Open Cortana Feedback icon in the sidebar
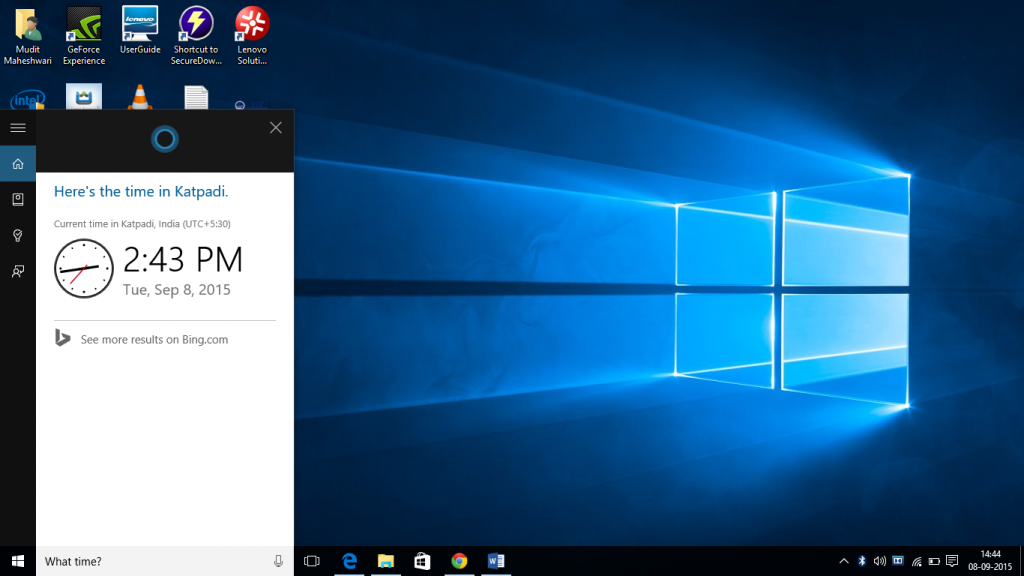Image resolution: width=1024 pixels, height=576 pixels. point(18,271)
